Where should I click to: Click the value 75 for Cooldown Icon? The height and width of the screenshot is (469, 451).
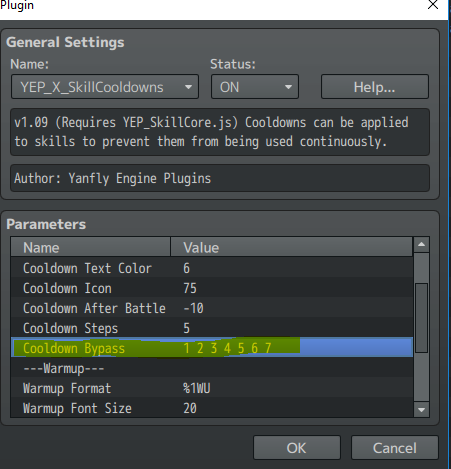click(x=190, y=288)
